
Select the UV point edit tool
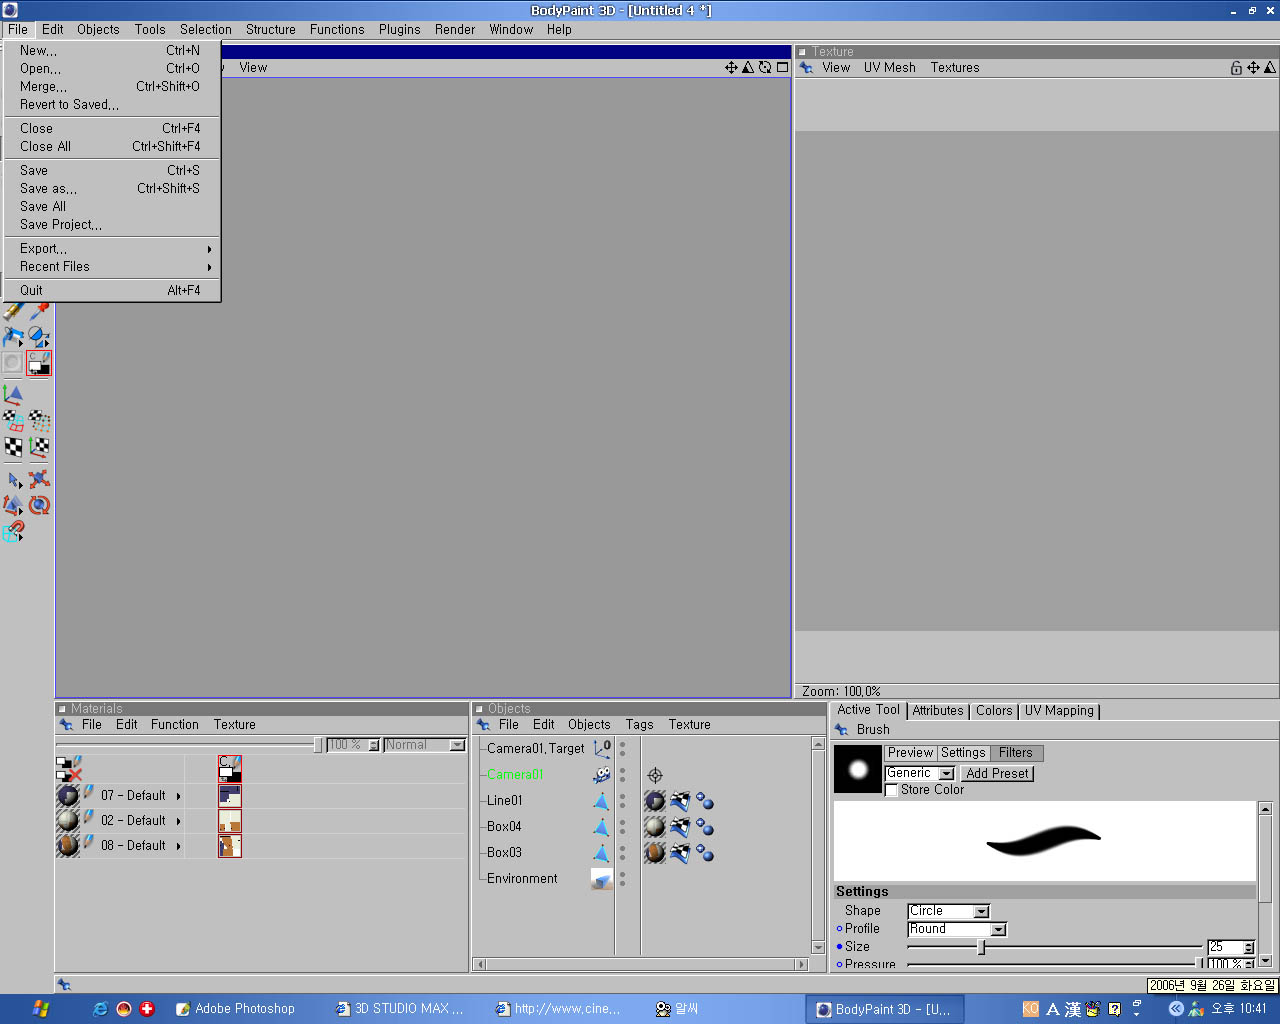(39, 420)
